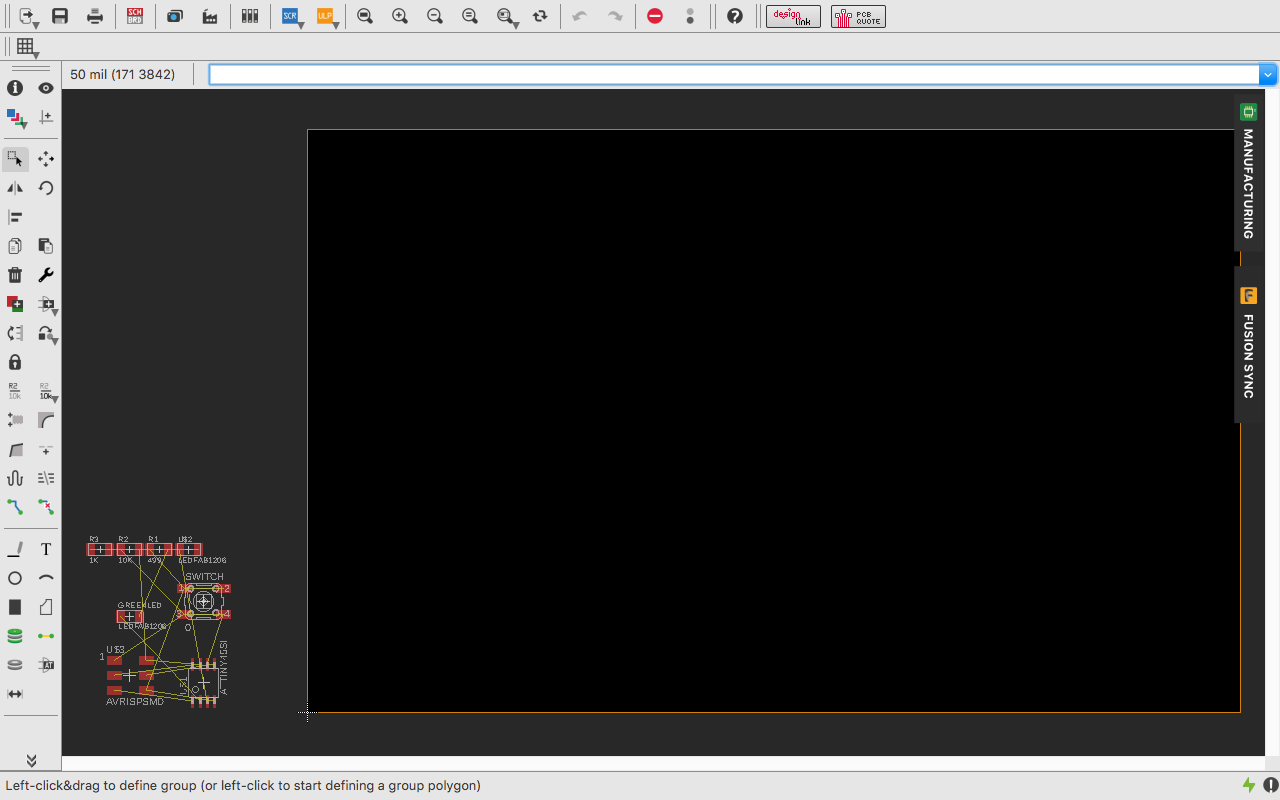Pick the Align tool
1280x800 pixels.
coord(15,217)
